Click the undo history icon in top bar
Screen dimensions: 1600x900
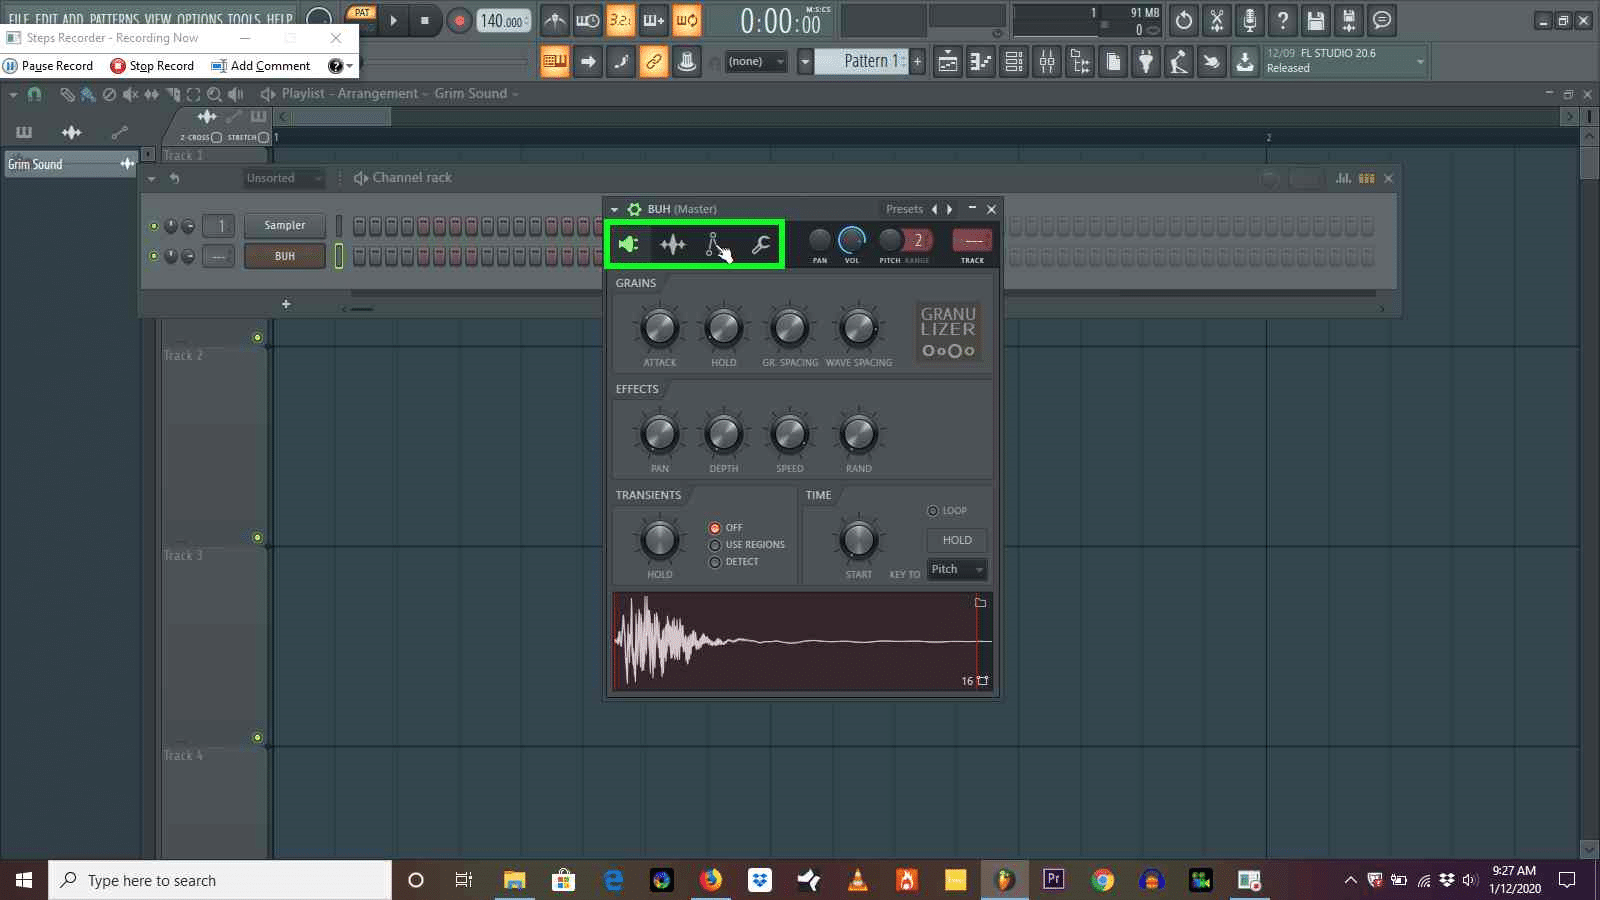tap(1184, 20)
